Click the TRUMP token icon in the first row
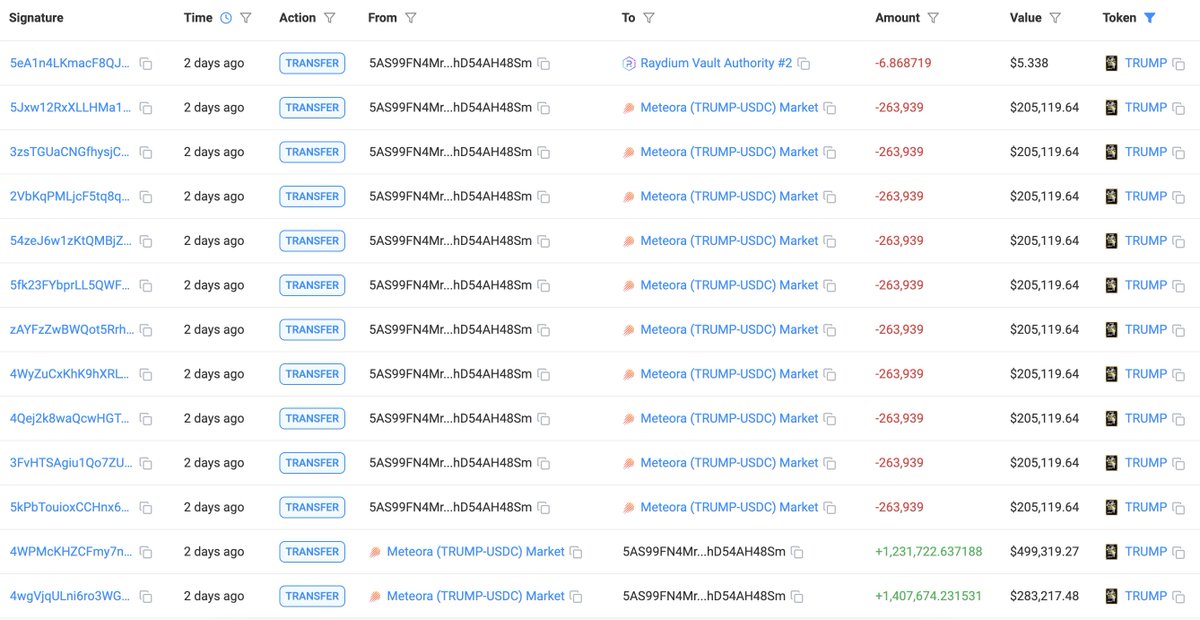Screen dimensions: 1200x620 pos(1111,62)
